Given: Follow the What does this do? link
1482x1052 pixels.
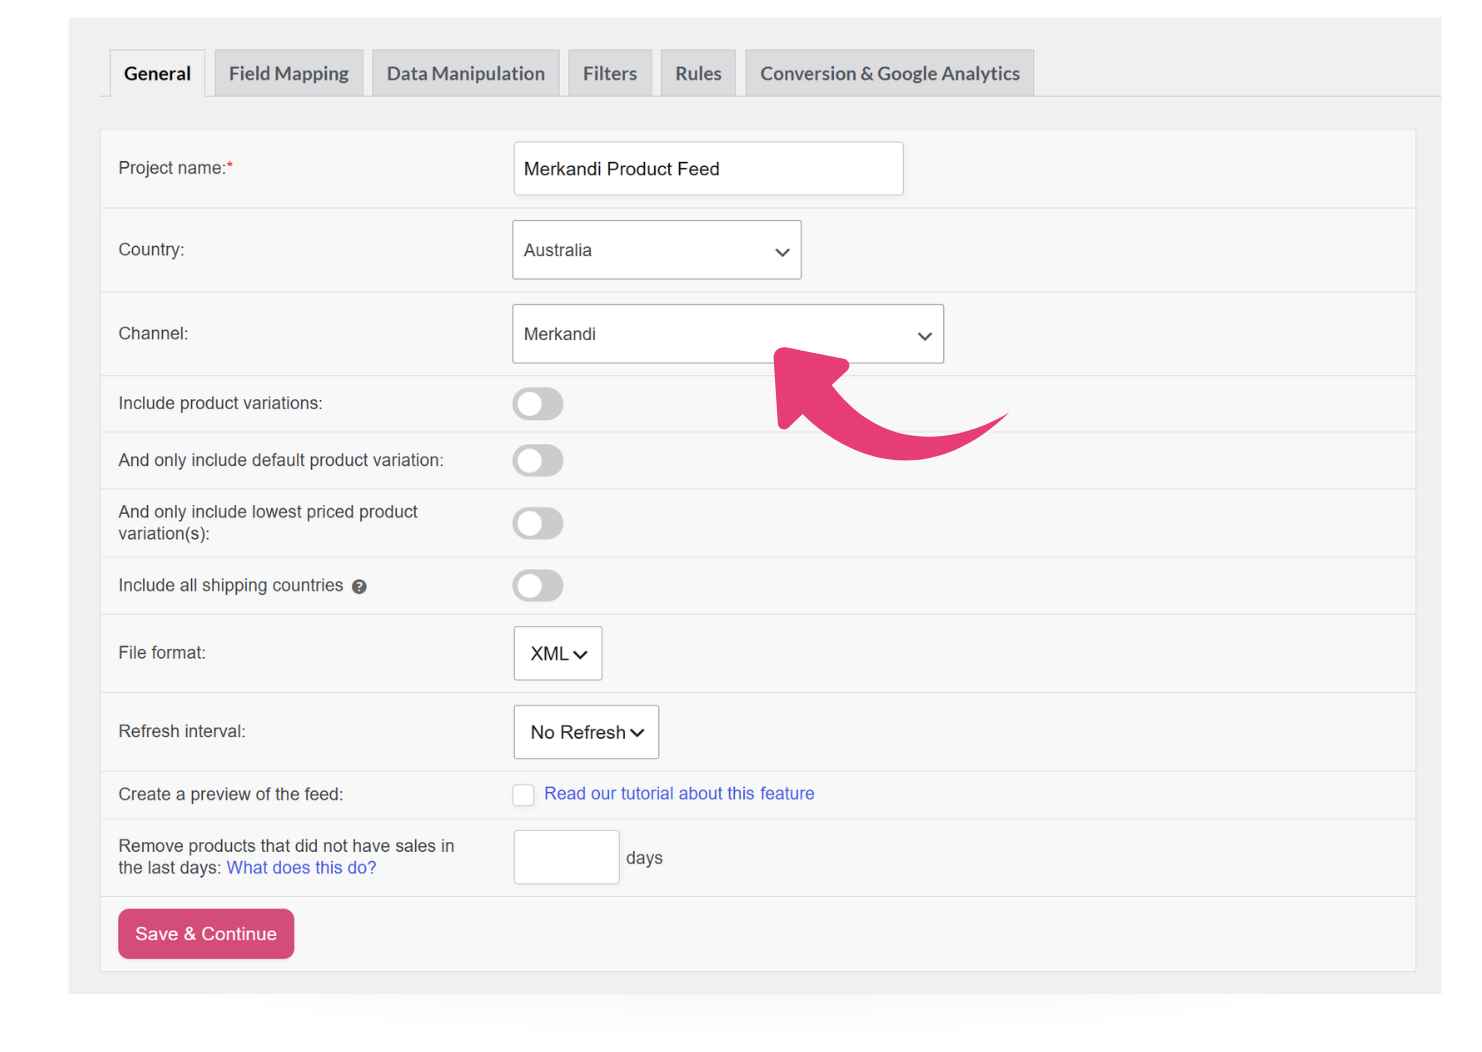Looking at the screenshot, I should [x=302, y=868].
